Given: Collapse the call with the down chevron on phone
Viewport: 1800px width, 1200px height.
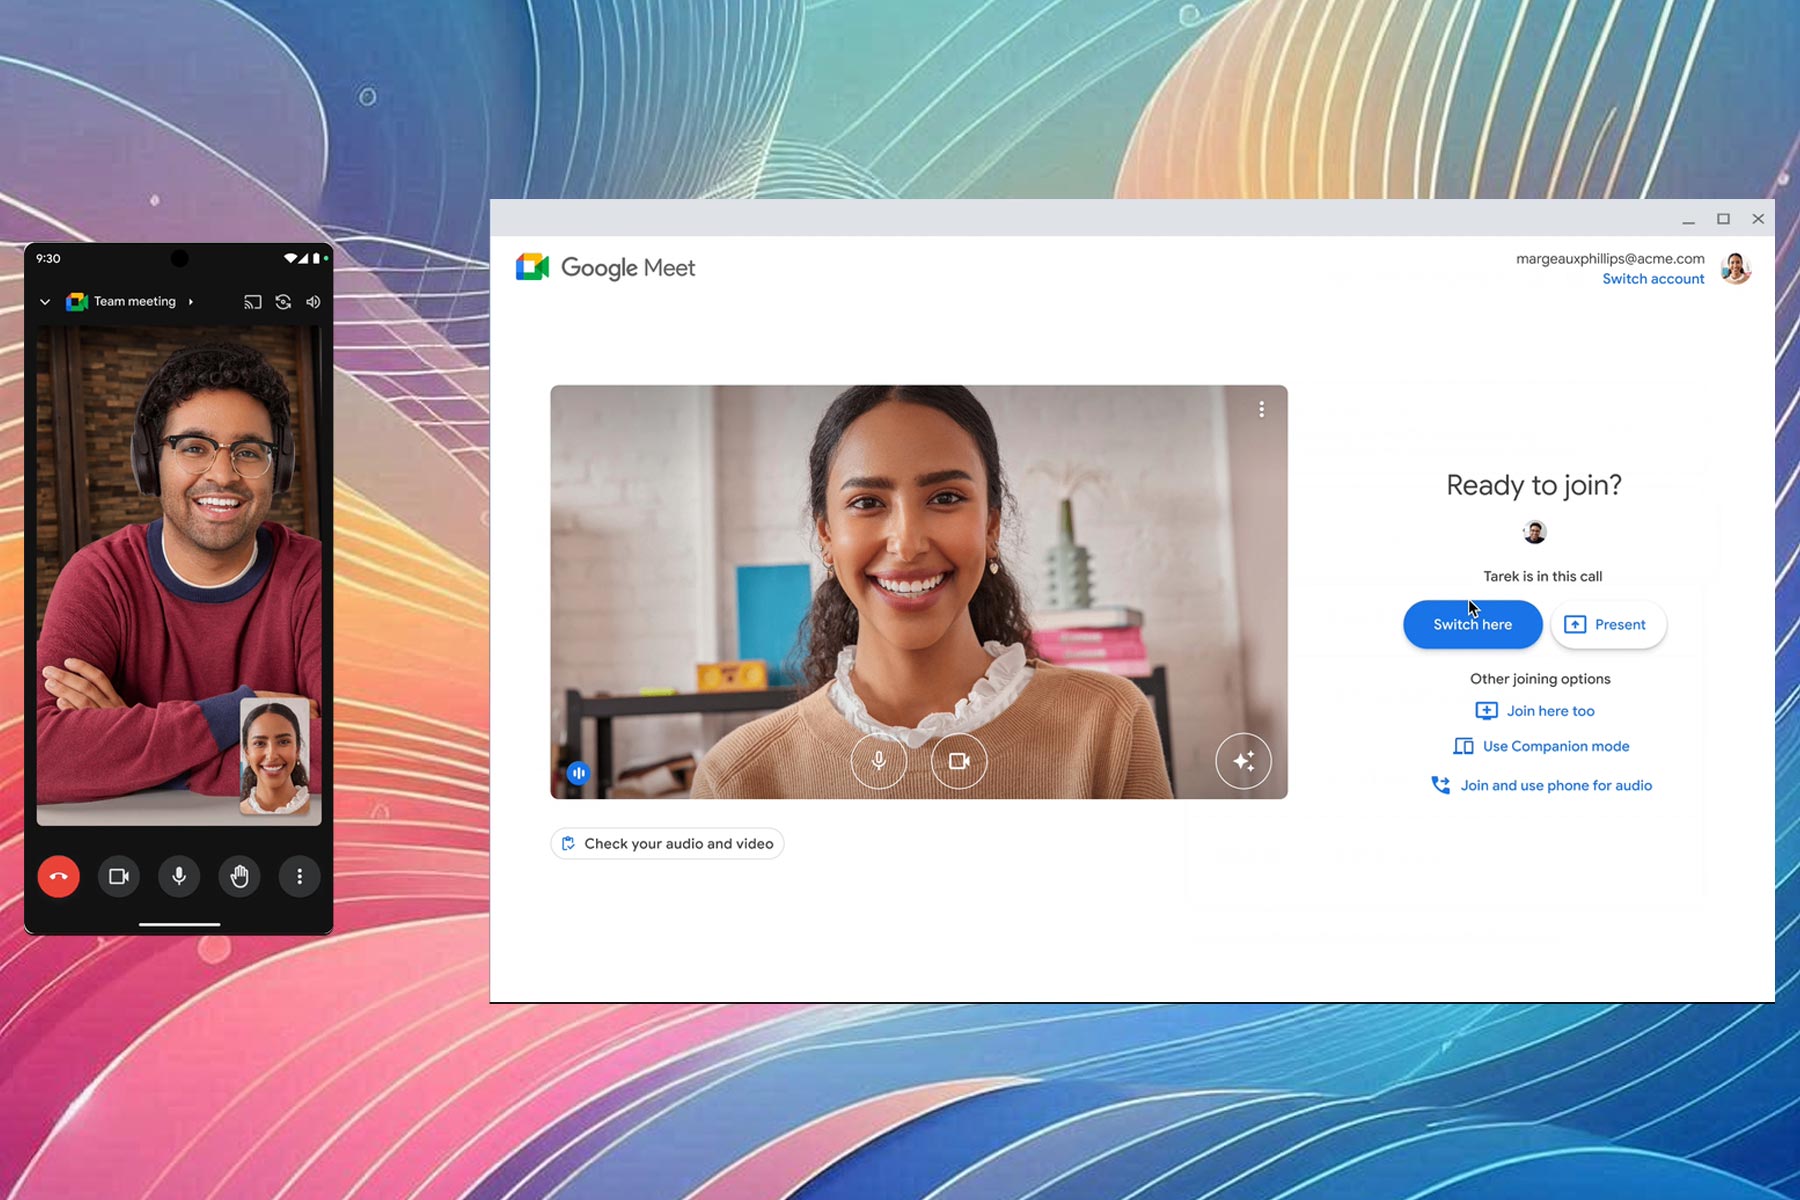Looking at the screenshot, I should (x=45, y=302).
